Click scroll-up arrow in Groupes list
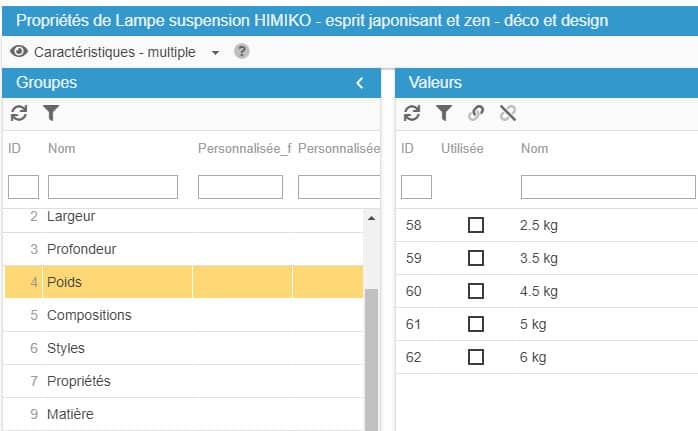698x431 pixels. click(x=371, y=217)
